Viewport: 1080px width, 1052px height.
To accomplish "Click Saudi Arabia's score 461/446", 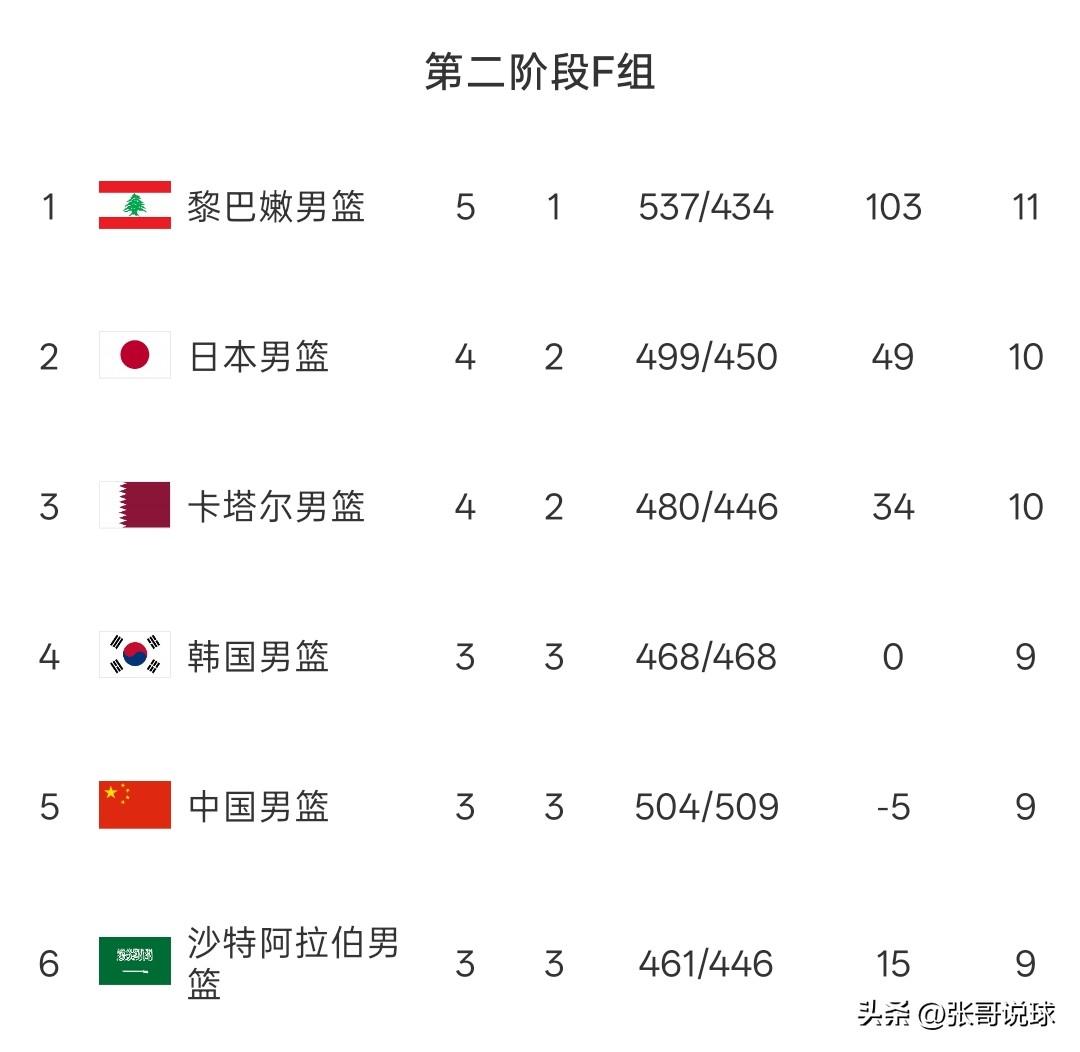I will [706, 963].
